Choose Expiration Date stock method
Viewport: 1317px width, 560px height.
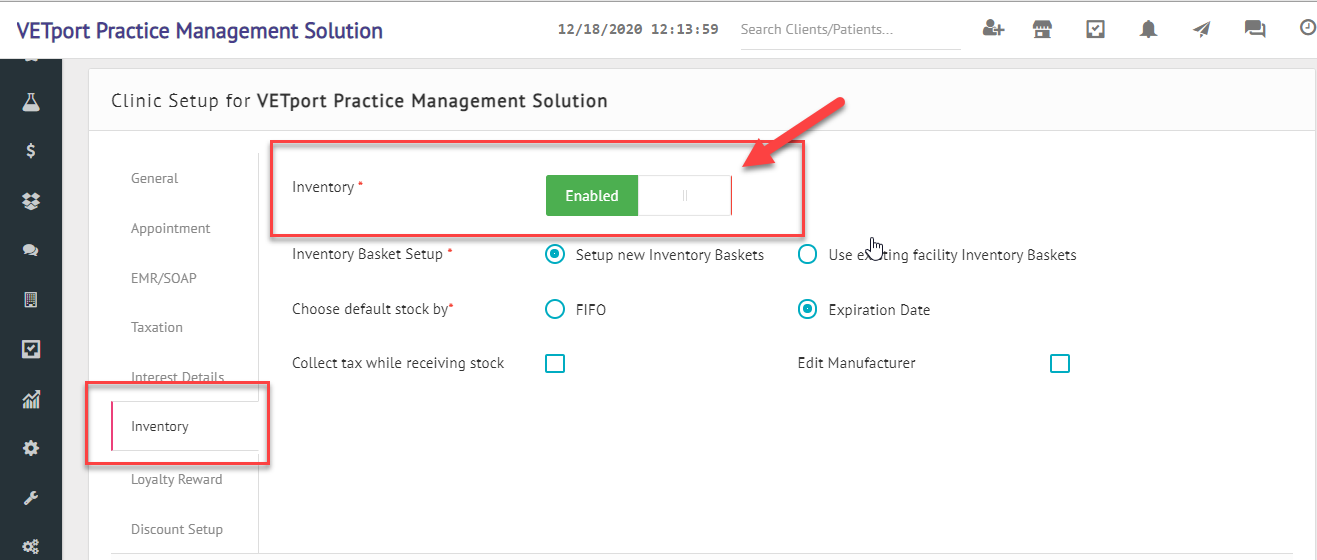(x=807, y=309)
